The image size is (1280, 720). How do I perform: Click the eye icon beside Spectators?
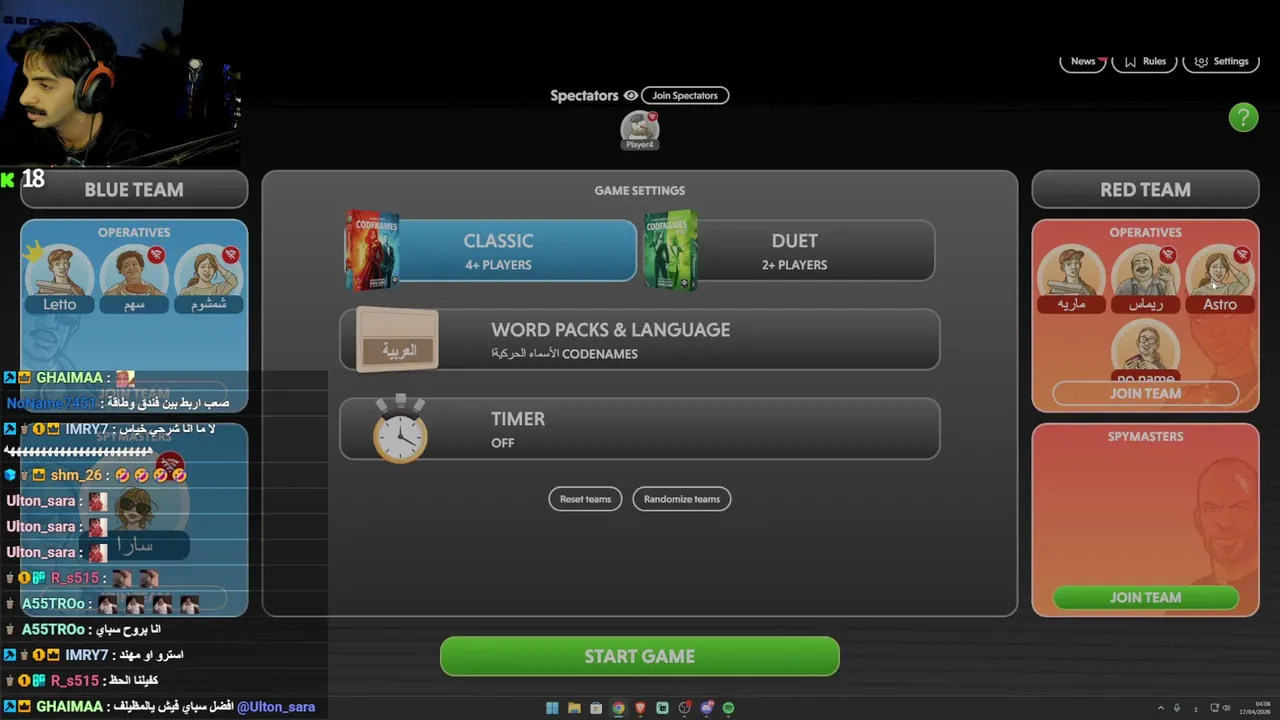[631, 96]
